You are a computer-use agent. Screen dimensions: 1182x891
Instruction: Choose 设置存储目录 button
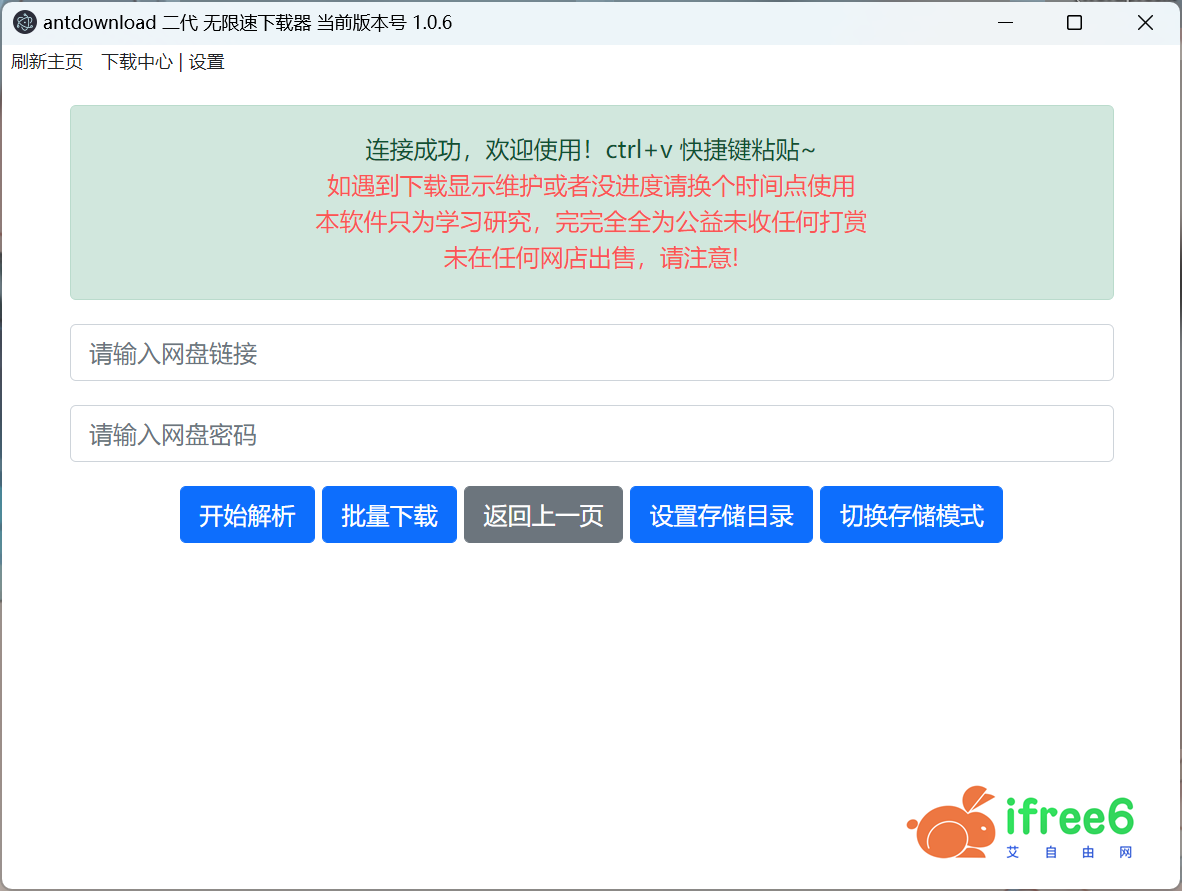[721, 515]
